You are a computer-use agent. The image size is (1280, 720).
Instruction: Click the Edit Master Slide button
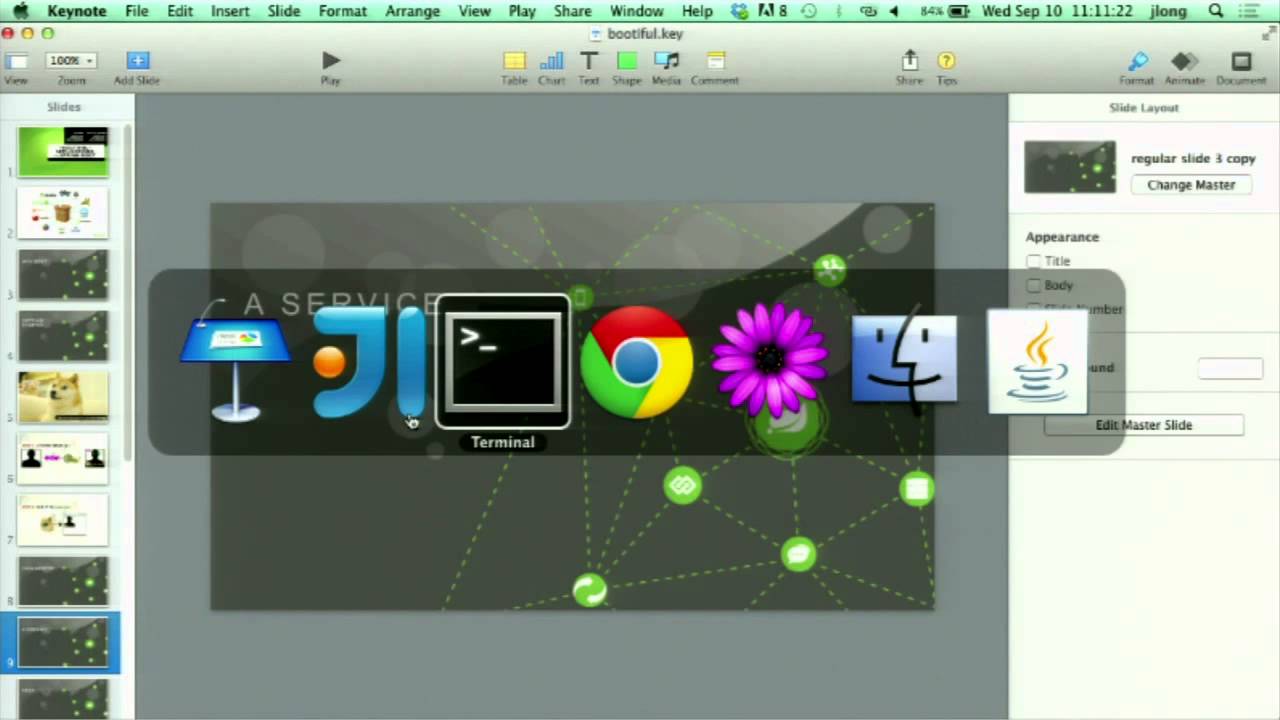coord(1144,425)
